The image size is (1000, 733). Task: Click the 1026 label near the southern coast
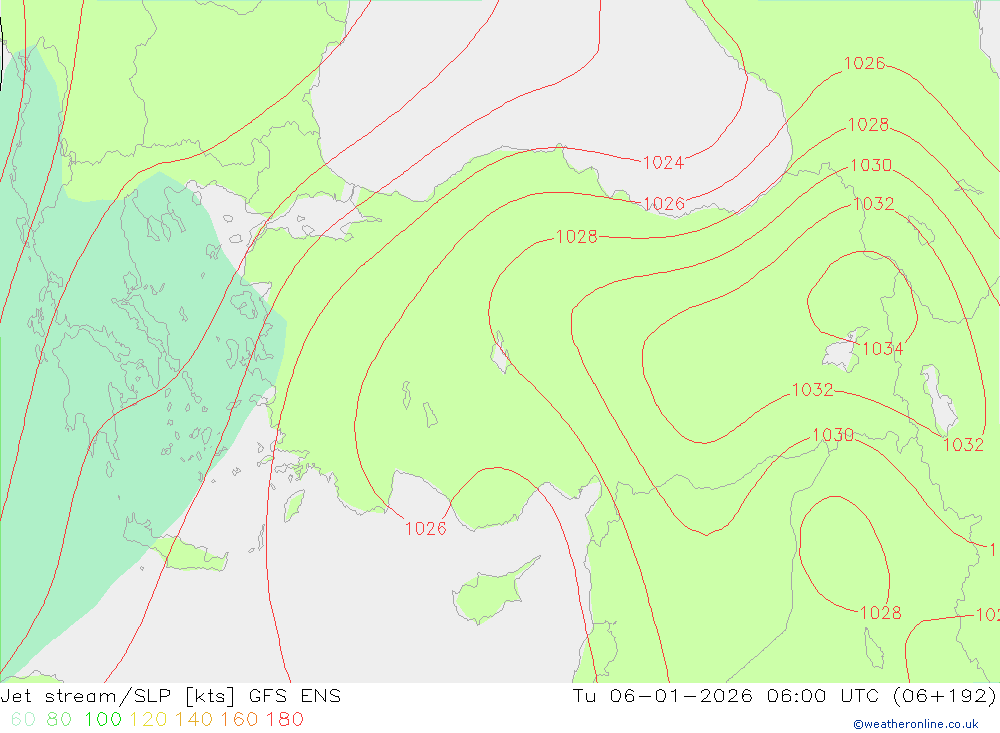click(x=425, y=529)
